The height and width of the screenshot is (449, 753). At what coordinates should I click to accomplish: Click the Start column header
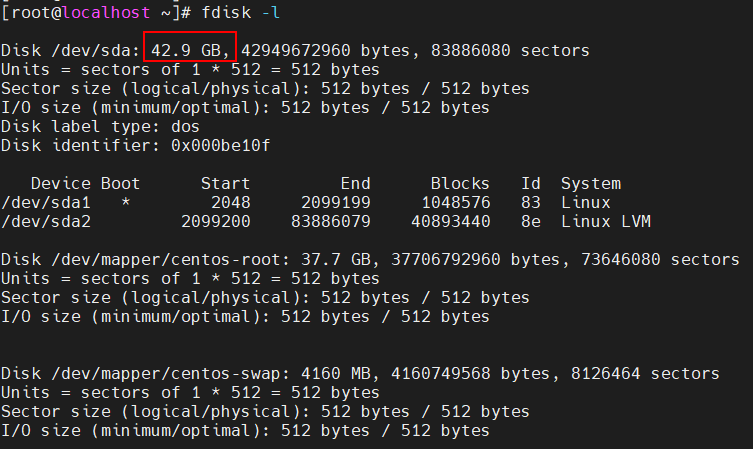click(225, 183)
